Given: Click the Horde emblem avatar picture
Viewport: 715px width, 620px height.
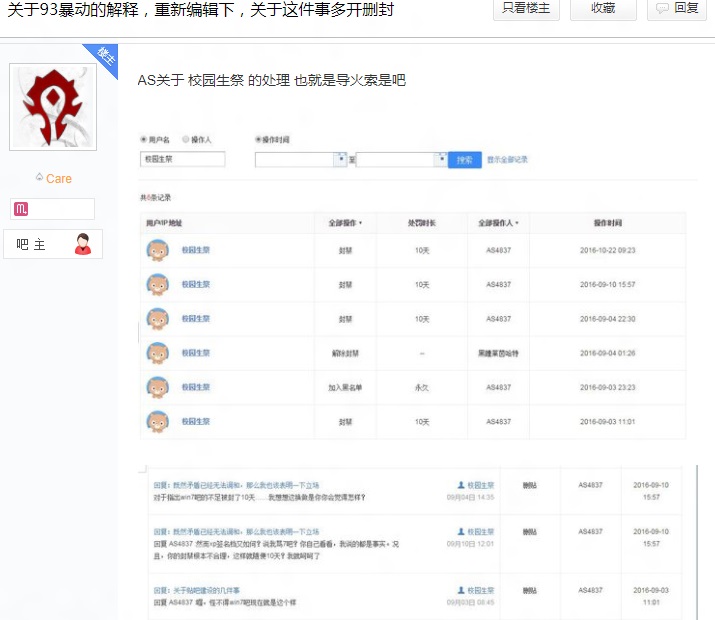Looking at the screenshot, I should [53, 107].
